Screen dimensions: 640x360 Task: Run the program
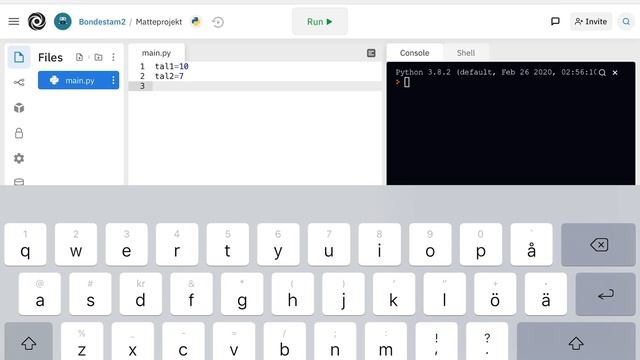pyautogui.click(x=320, y=21)
